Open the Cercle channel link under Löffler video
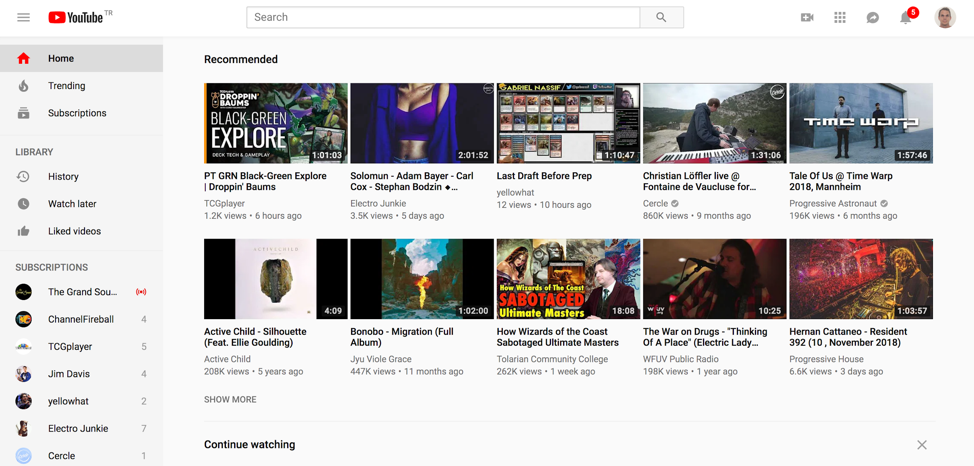Screen dimensions: 974x466 click(x=655, y=204)
